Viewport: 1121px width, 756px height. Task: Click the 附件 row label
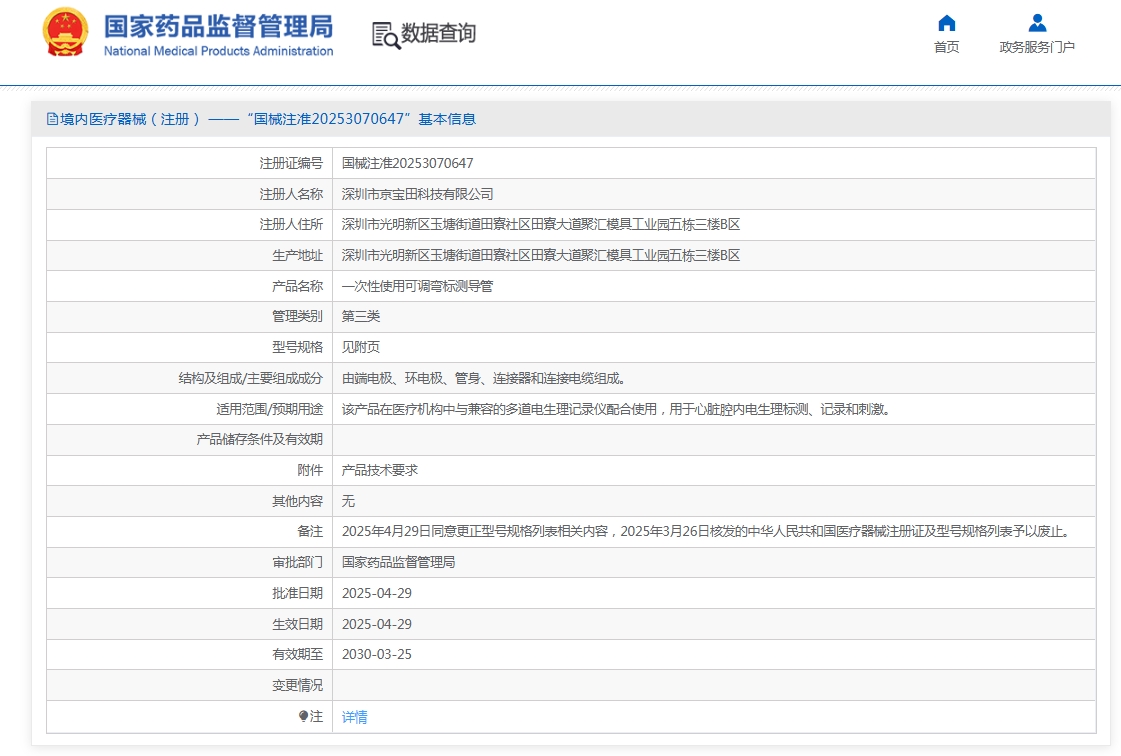tap(310, 470)
